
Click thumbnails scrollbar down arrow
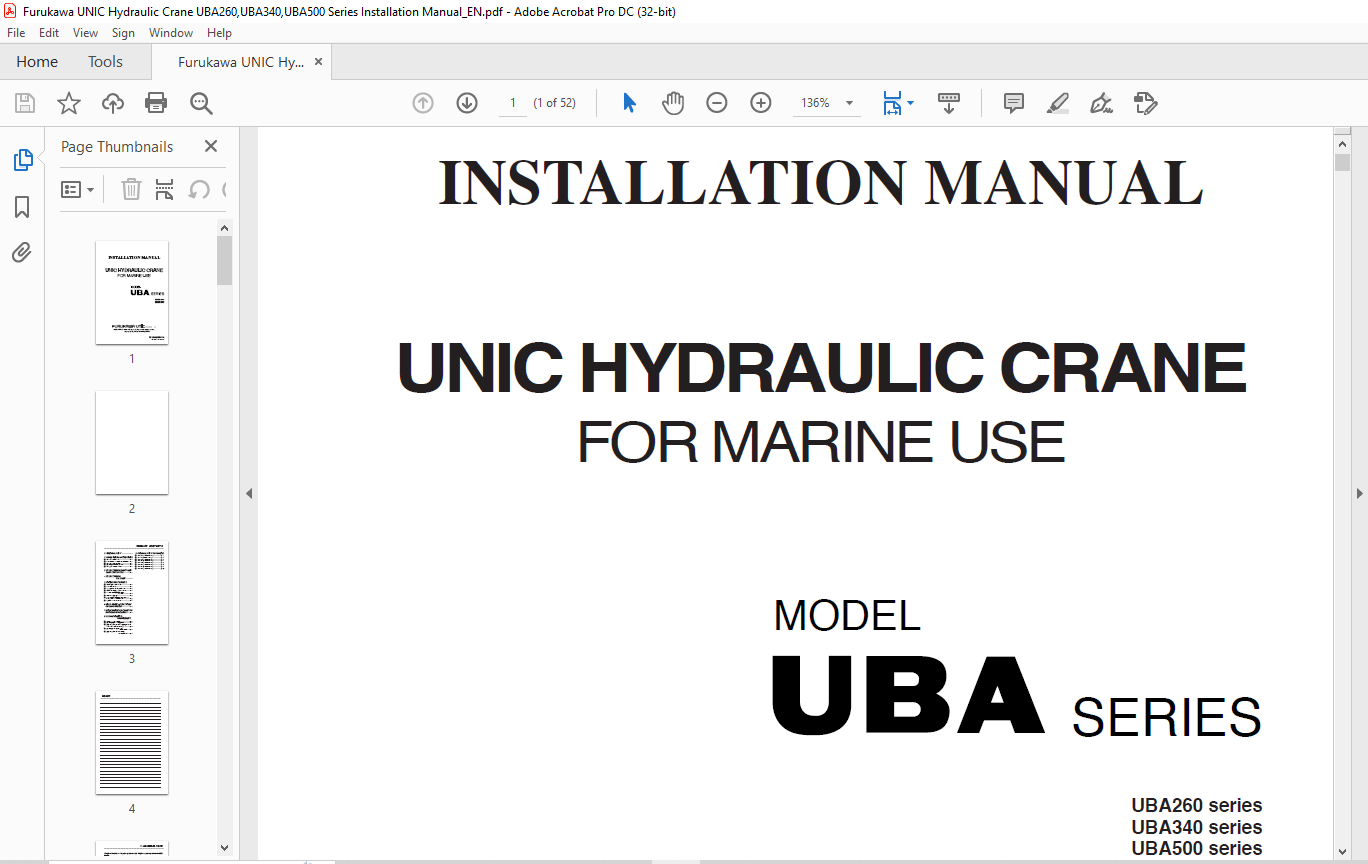[x=225, y=848]
